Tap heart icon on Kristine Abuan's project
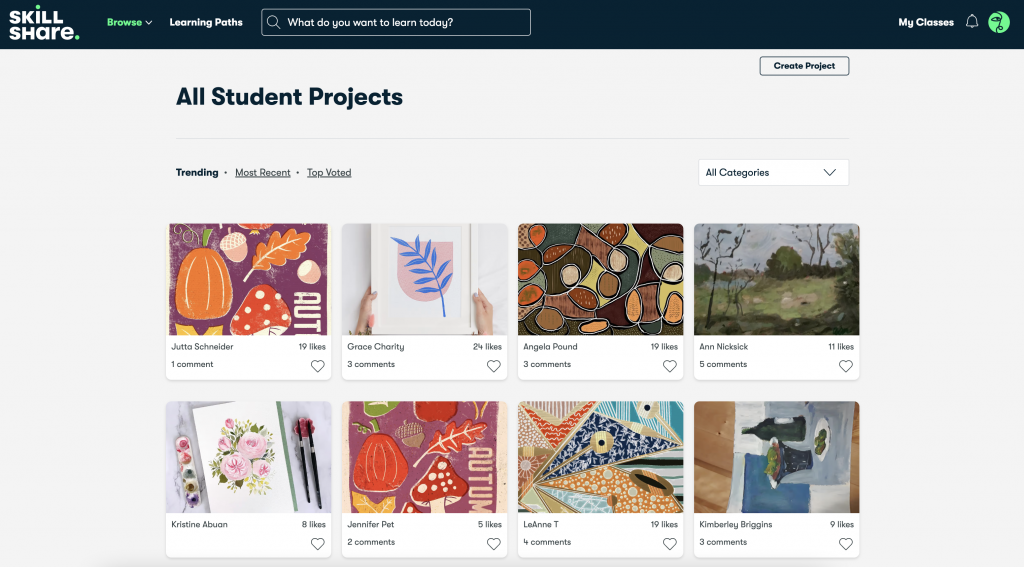The height and width of the screenshot is (567, 1024). point(317,543)
